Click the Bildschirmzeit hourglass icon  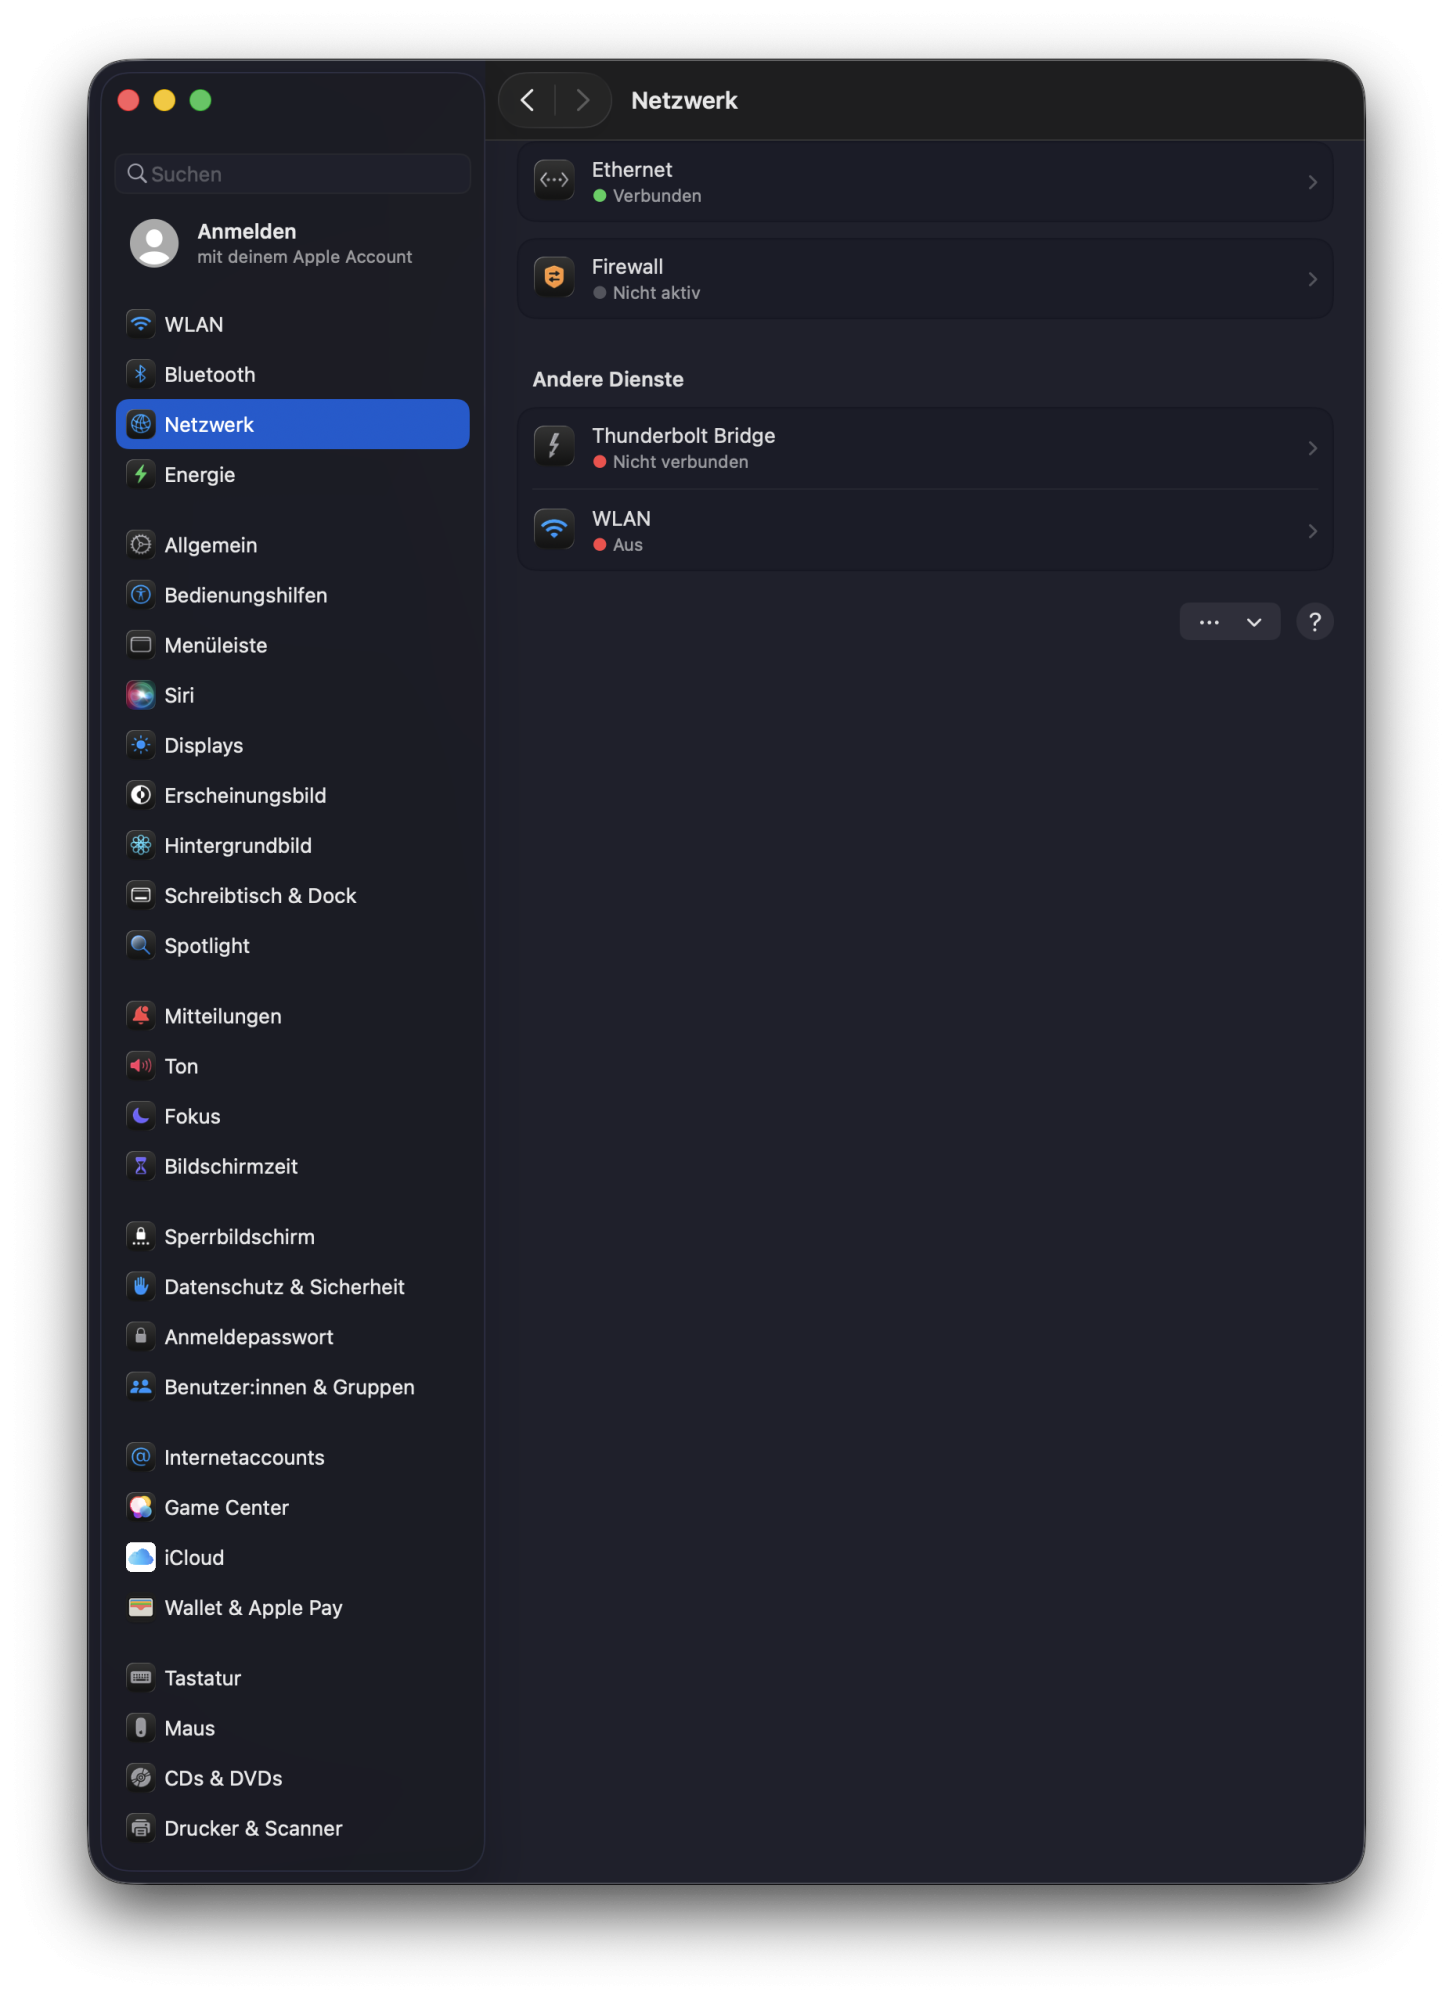pyautogui.click(x=141, y=1166)
